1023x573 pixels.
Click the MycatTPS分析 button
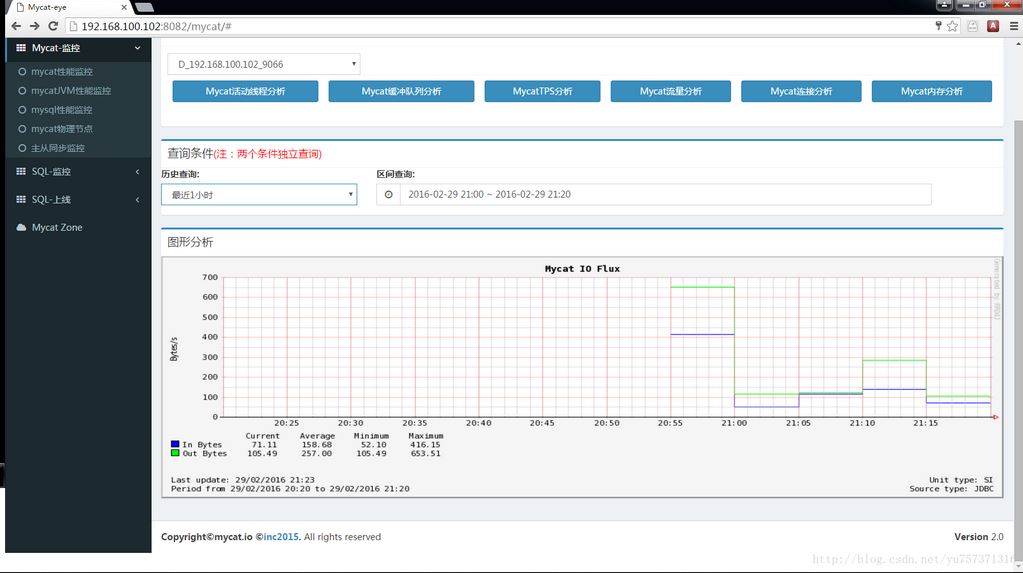tap(542, 91)
